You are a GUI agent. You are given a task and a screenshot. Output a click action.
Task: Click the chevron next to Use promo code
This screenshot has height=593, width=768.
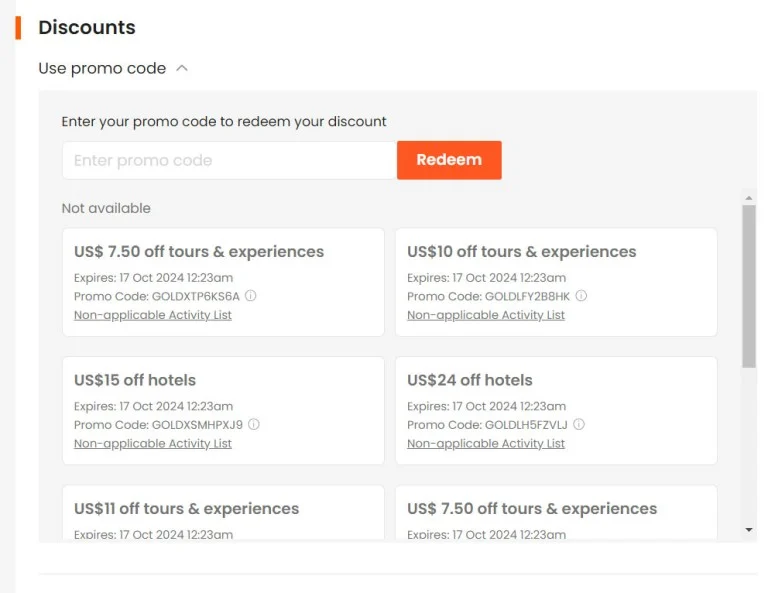182,68
